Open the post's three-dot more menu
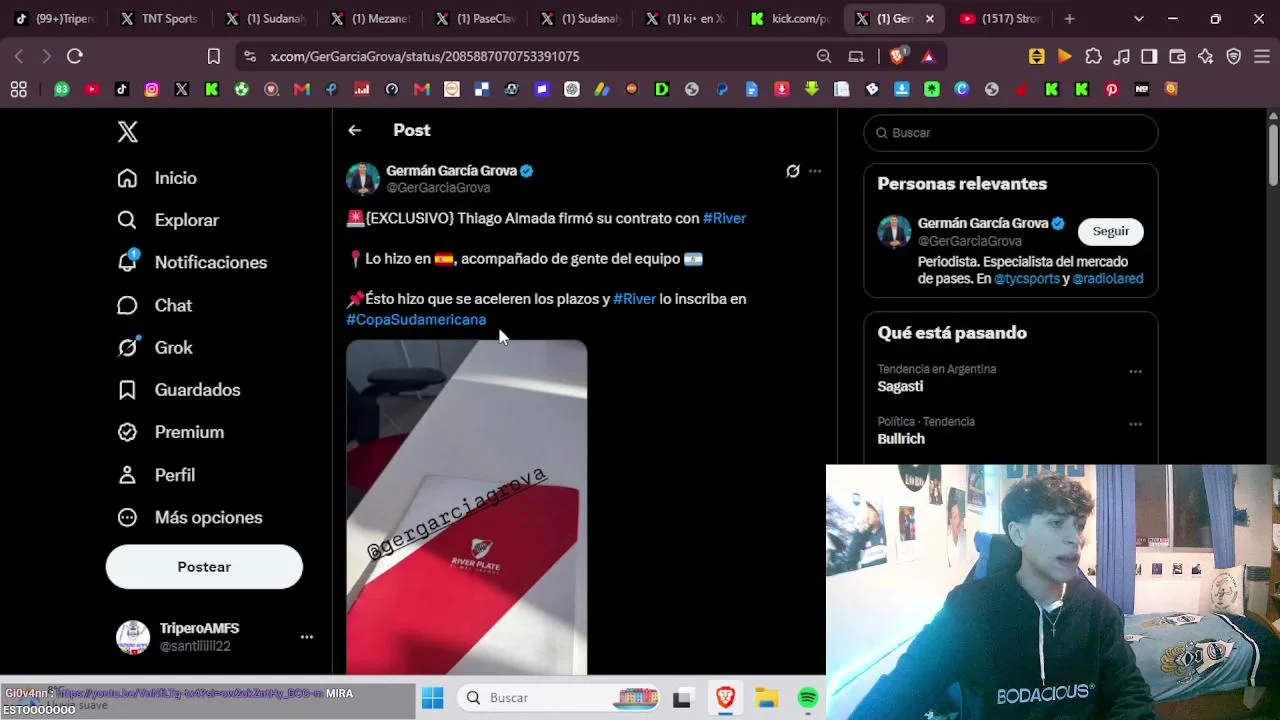1280x720 pixels. click(815, 171)
